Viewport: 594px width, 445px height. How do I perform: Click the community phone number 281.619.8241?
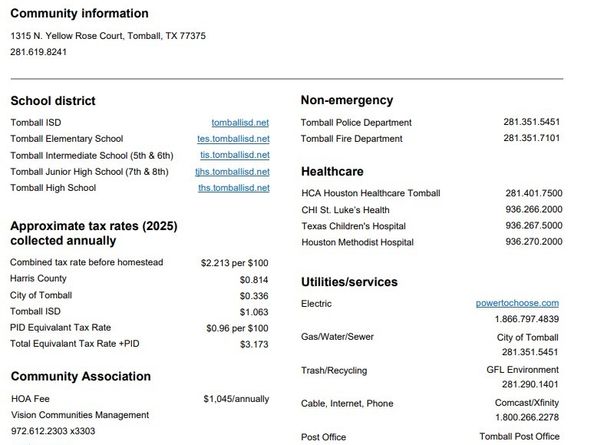38,52
